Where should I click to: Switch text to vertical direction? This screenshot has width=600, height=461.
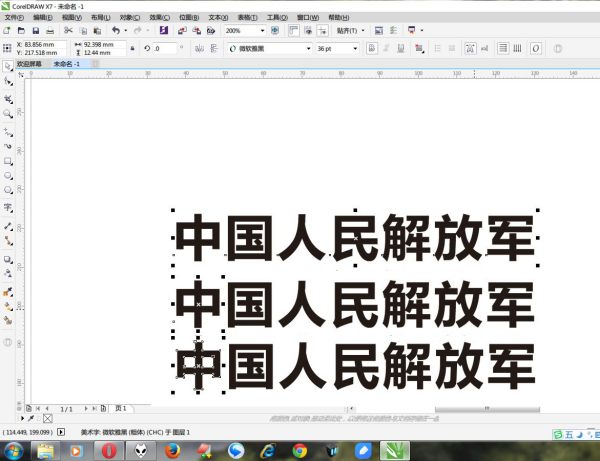point(517,48)
